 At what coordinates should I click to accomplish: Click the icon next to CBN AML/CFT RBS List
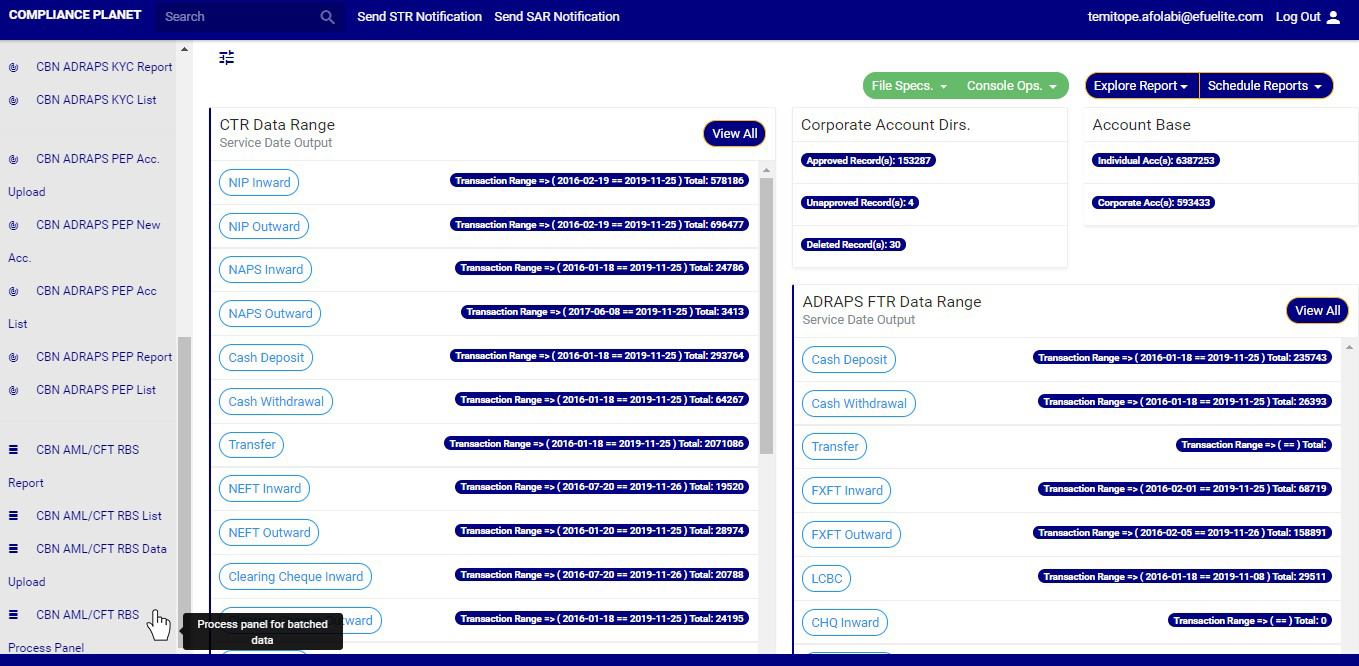click(x=14, y=516)
